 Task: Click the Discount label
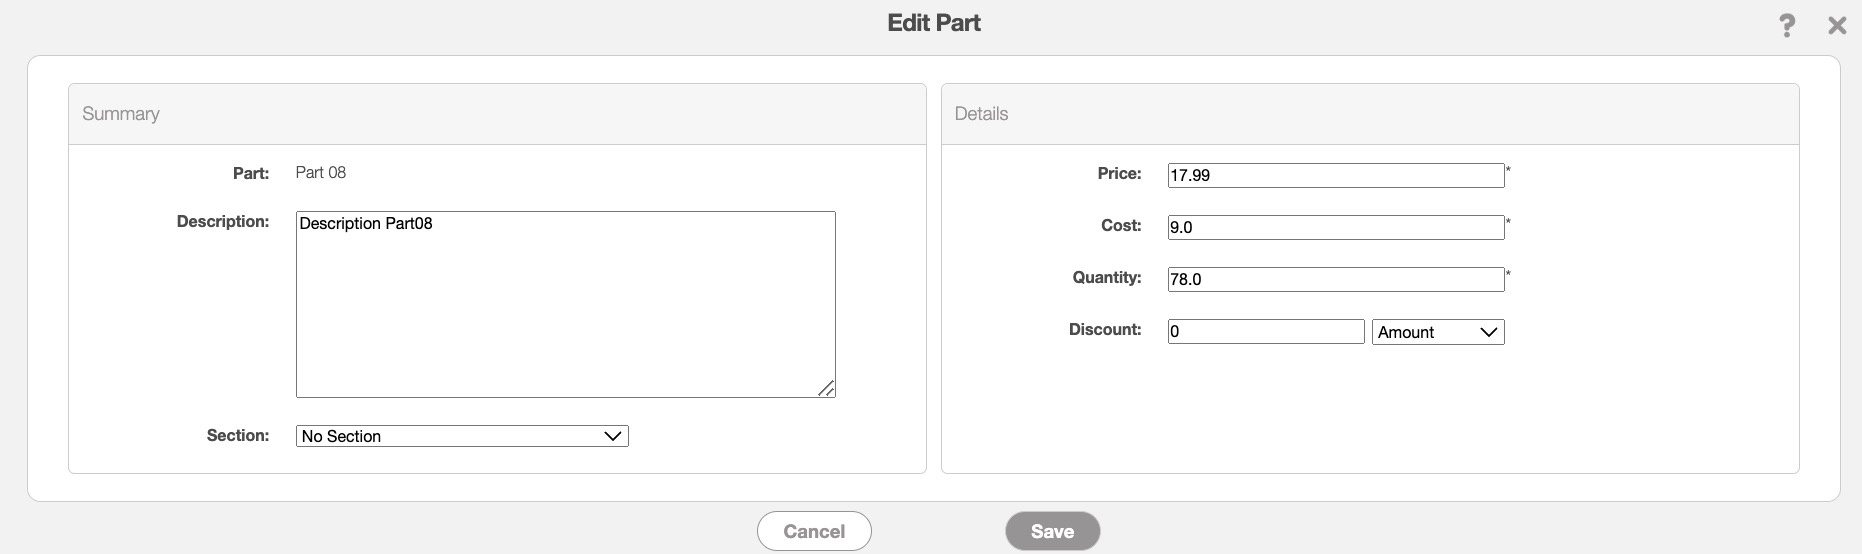pos(1105,330)
